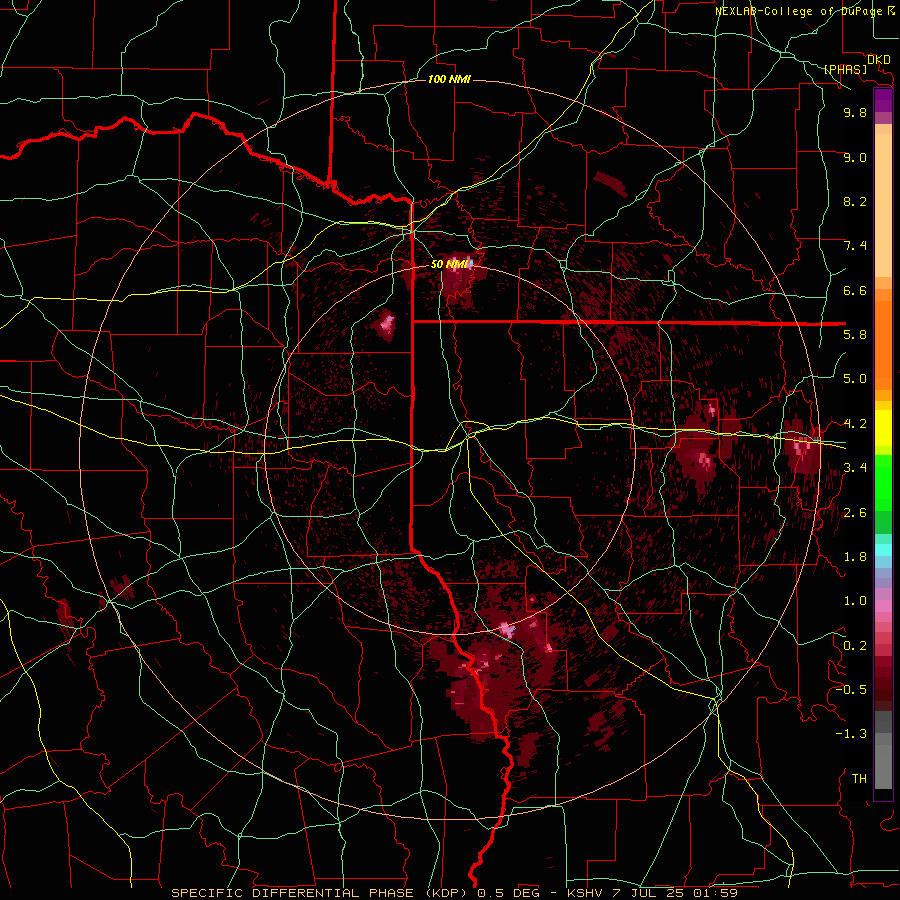Pick the green color bar segment near 3.4
This screenshot has height=900, width=900.
point(883,482)
